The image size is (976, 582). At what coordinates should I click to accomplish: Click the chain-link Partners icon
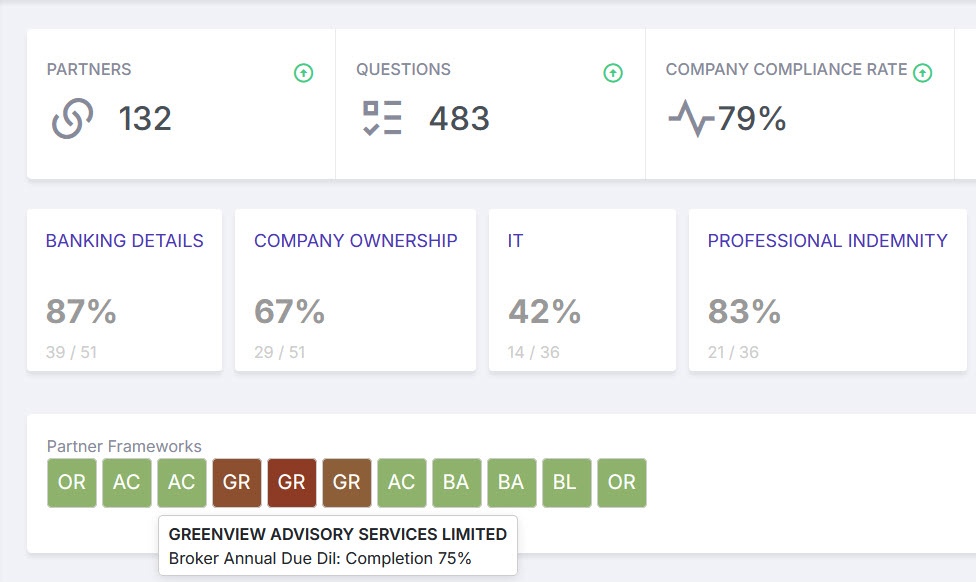pos(72,119)
